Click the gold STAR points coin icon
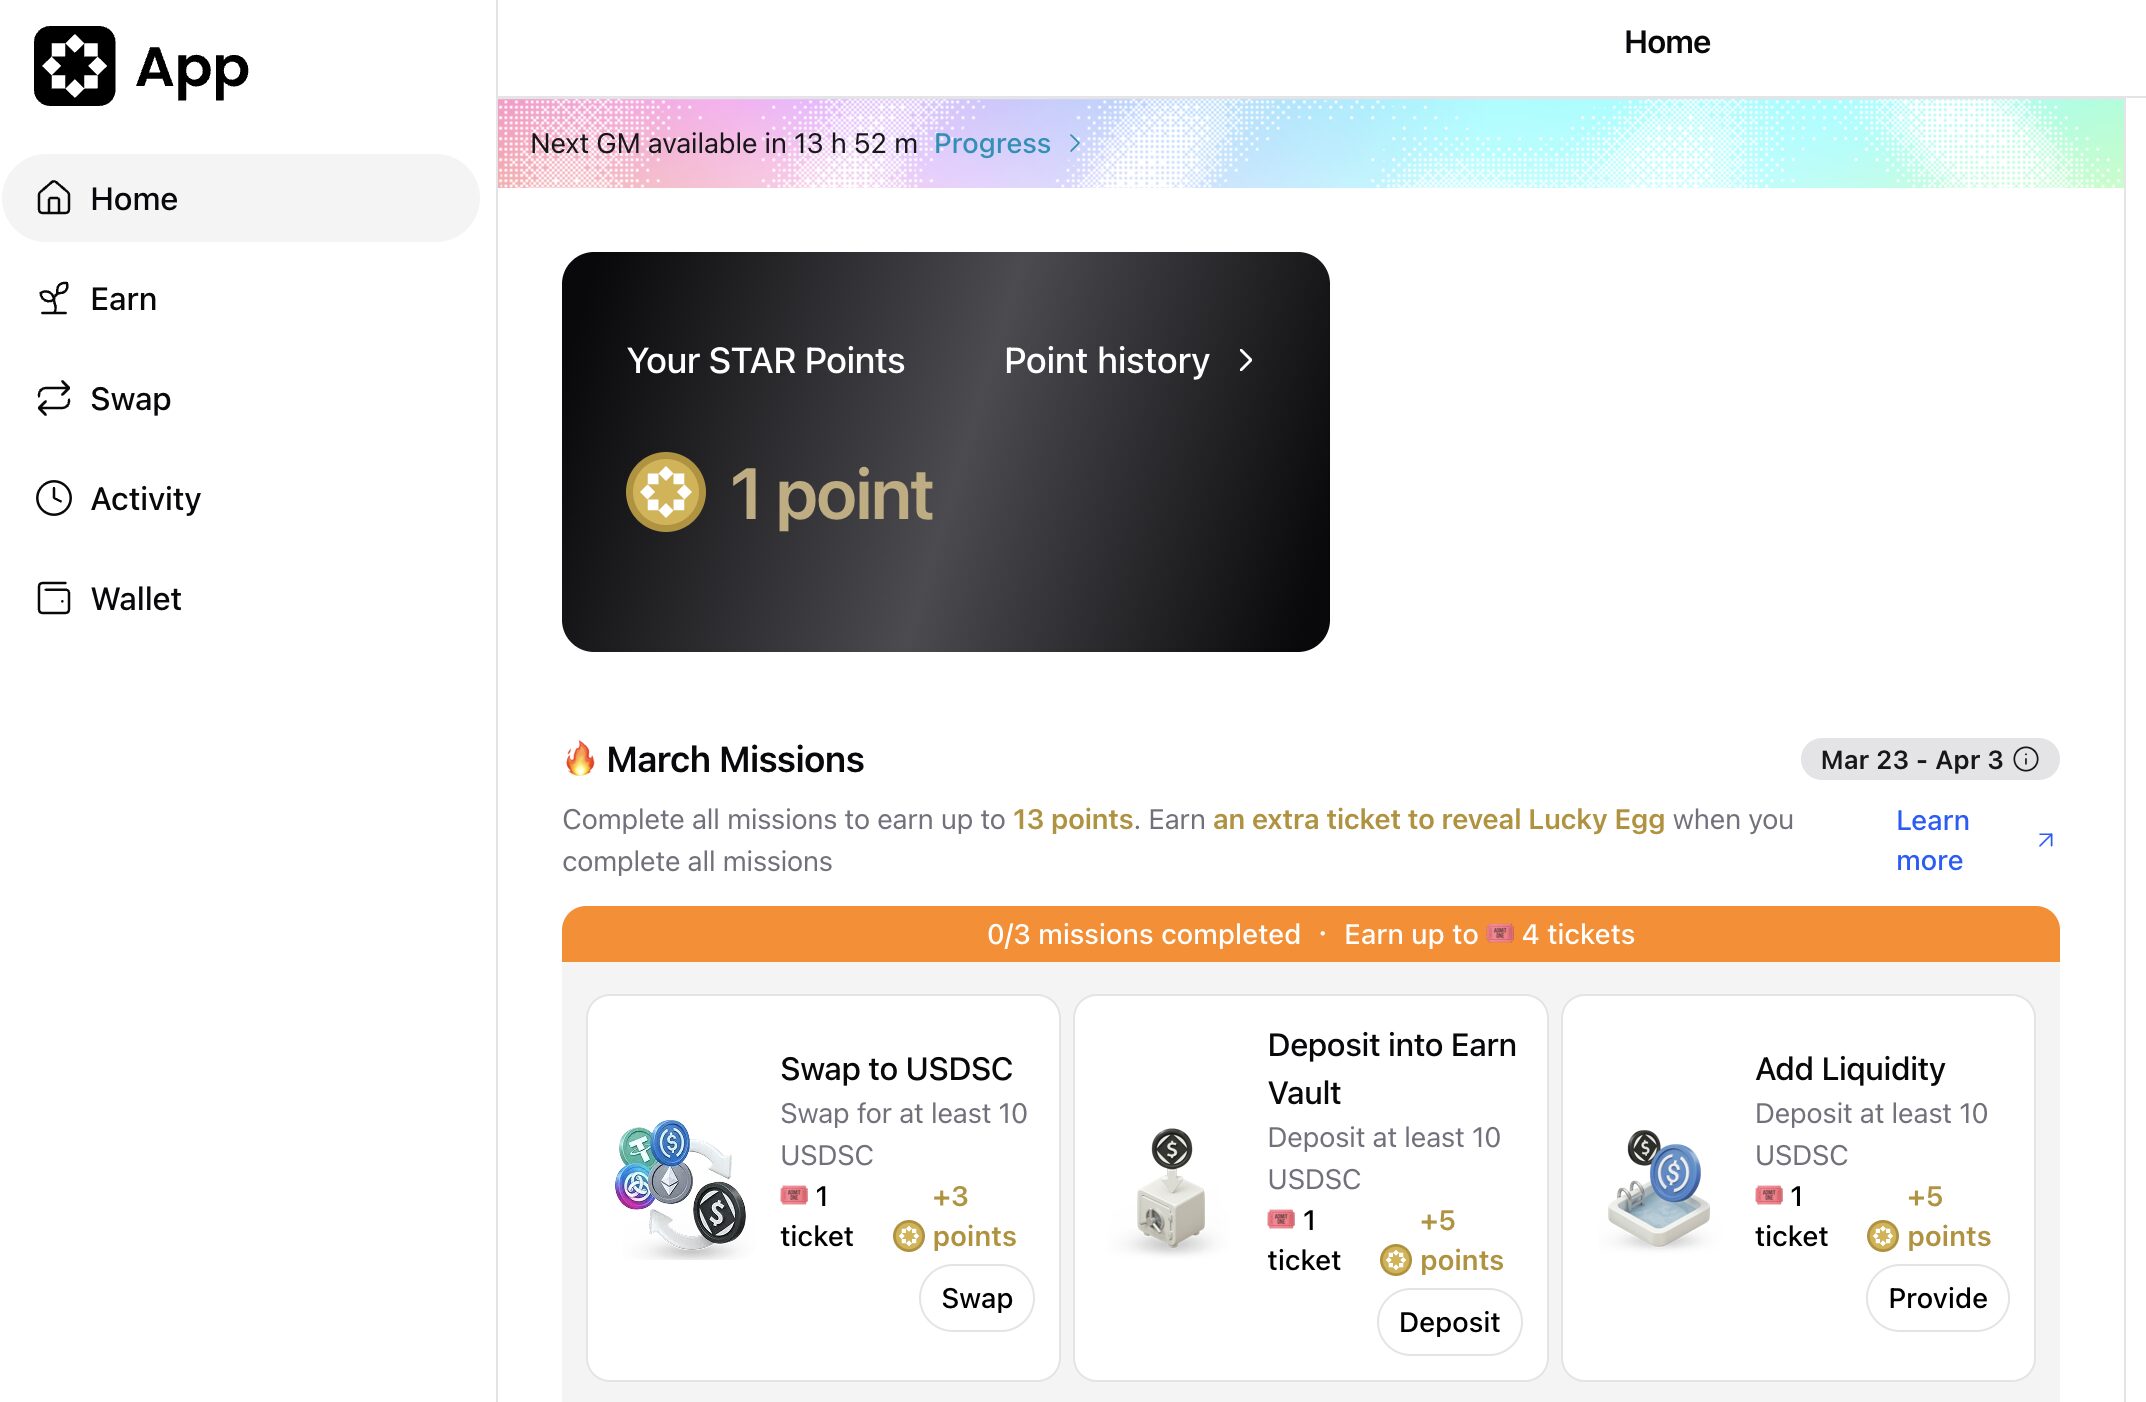This screenshot has height=1402, width=2146. point(666,492)
